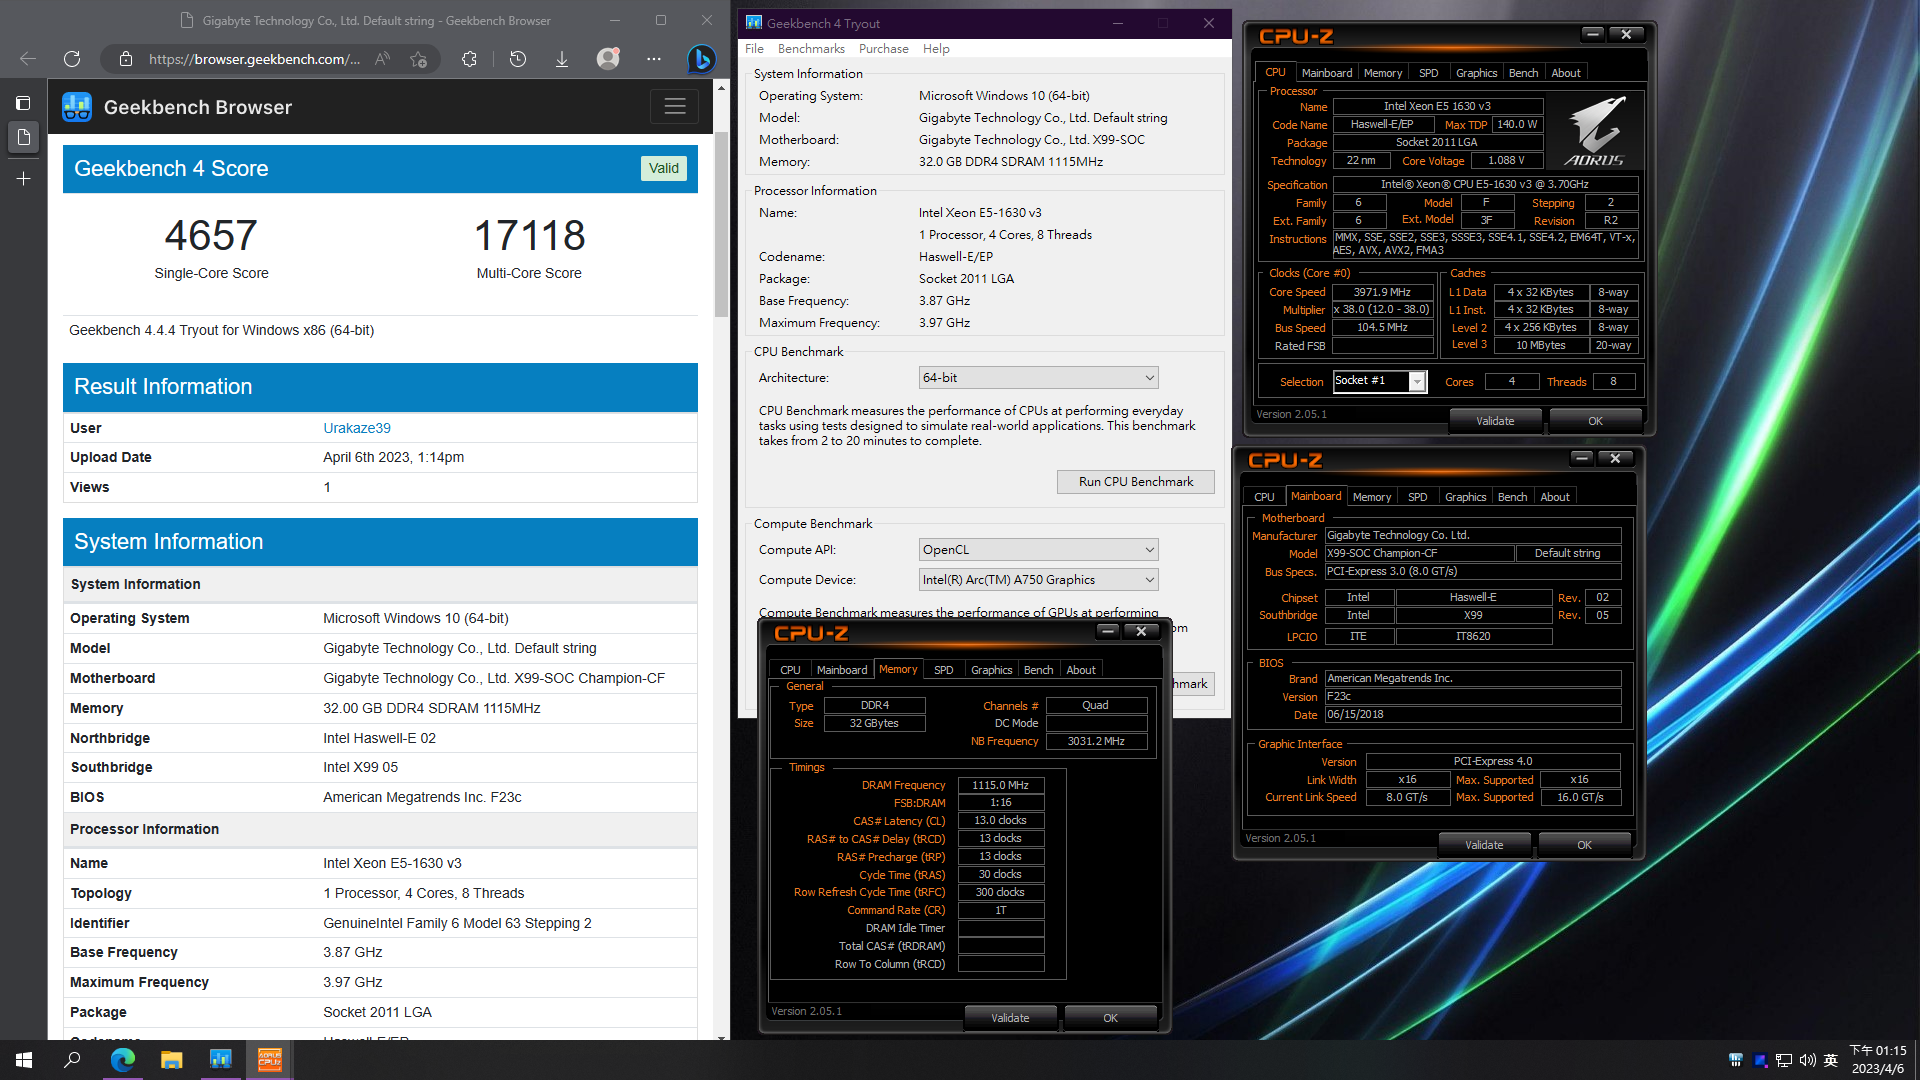Open the Urakaze39 user link
Screen dimensions: 1920x1080
[357, 428]
